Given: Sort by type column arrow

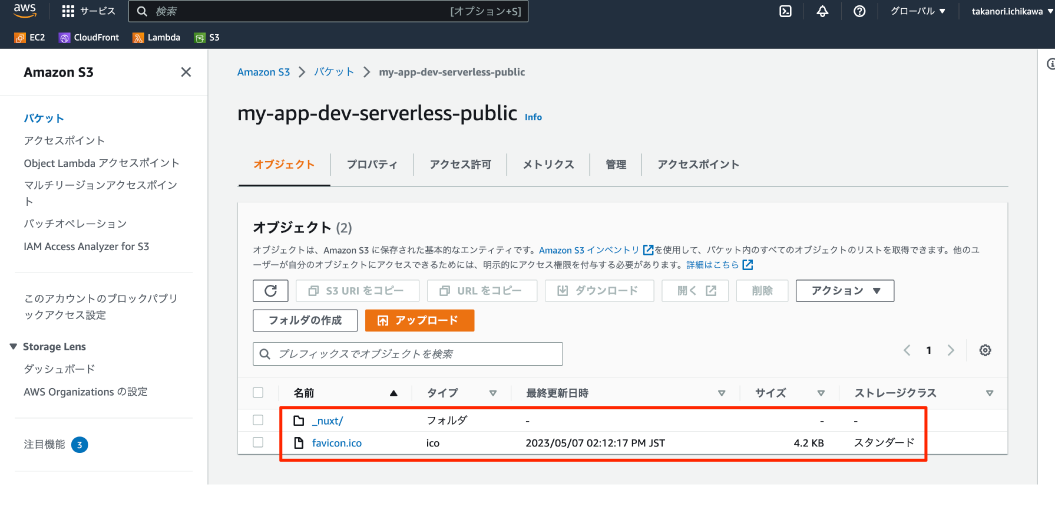Looking at the screenshot, I should [493, 393].
